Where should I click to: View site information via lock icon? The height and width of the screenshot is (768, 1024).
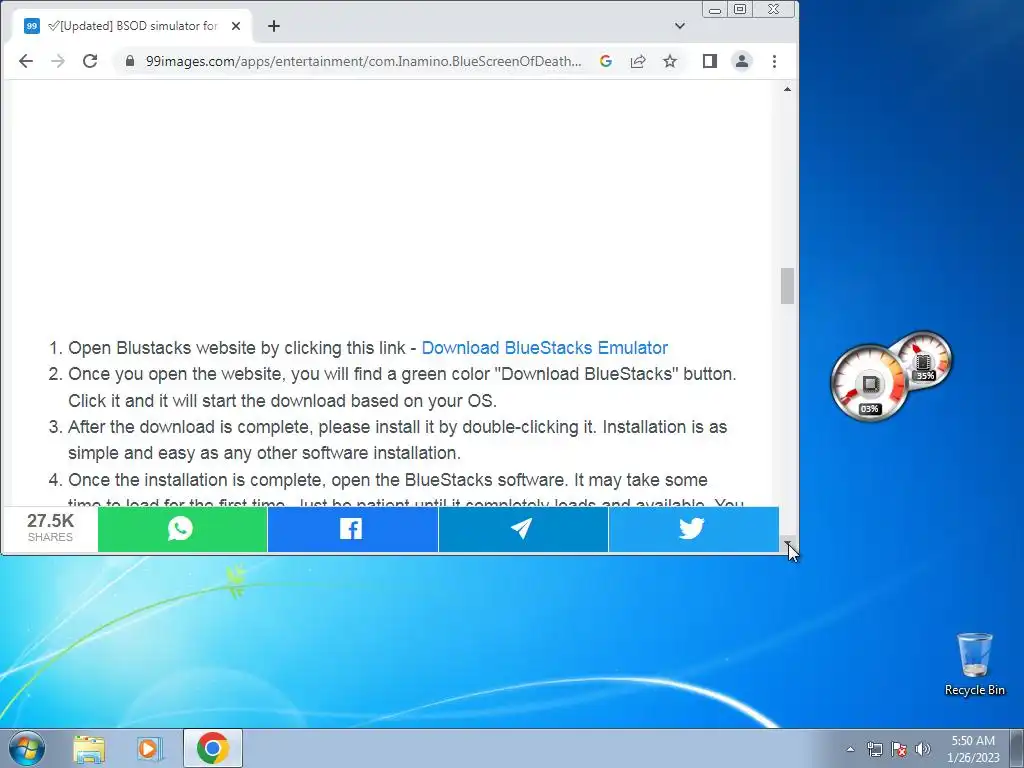point(129,61)
